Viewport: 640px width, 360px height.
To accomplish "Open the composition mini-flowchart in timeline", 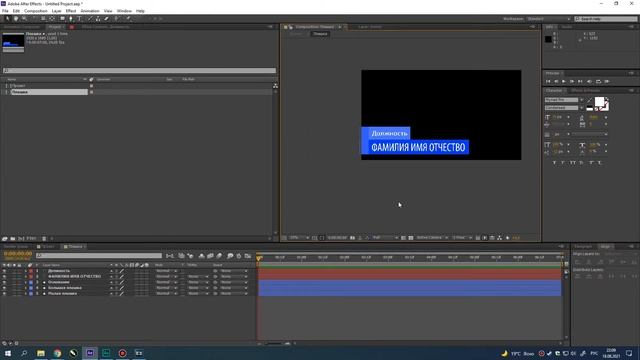I will point(169,256).
